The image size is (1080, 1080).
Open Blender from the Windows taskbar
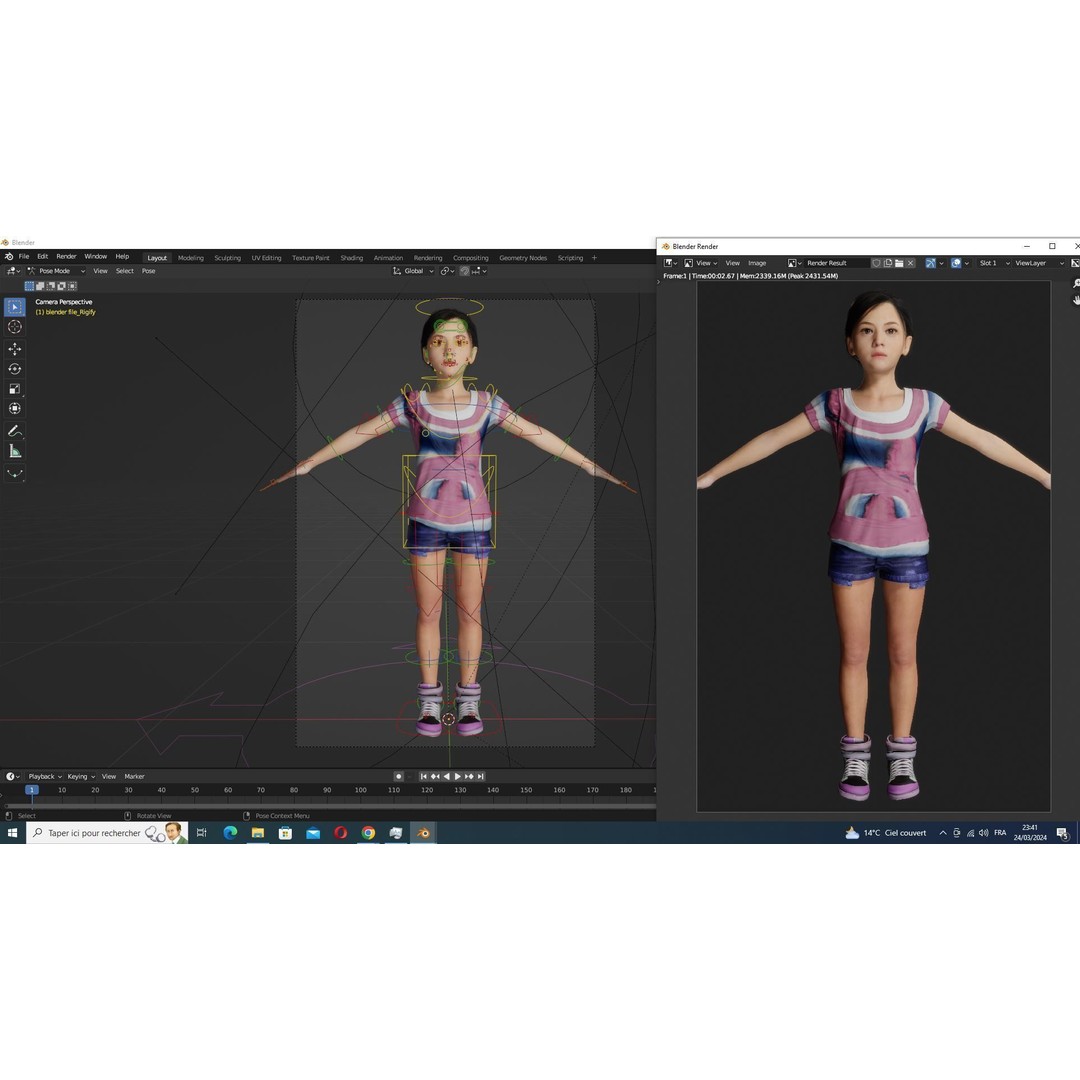point(423,833)
